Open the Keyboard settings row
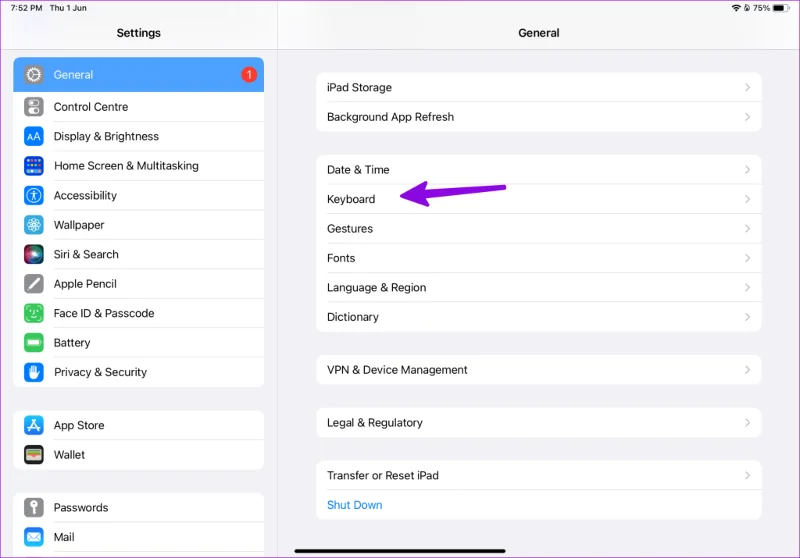The width and height of the screenshot is (800, 558). tap(539, 199)
